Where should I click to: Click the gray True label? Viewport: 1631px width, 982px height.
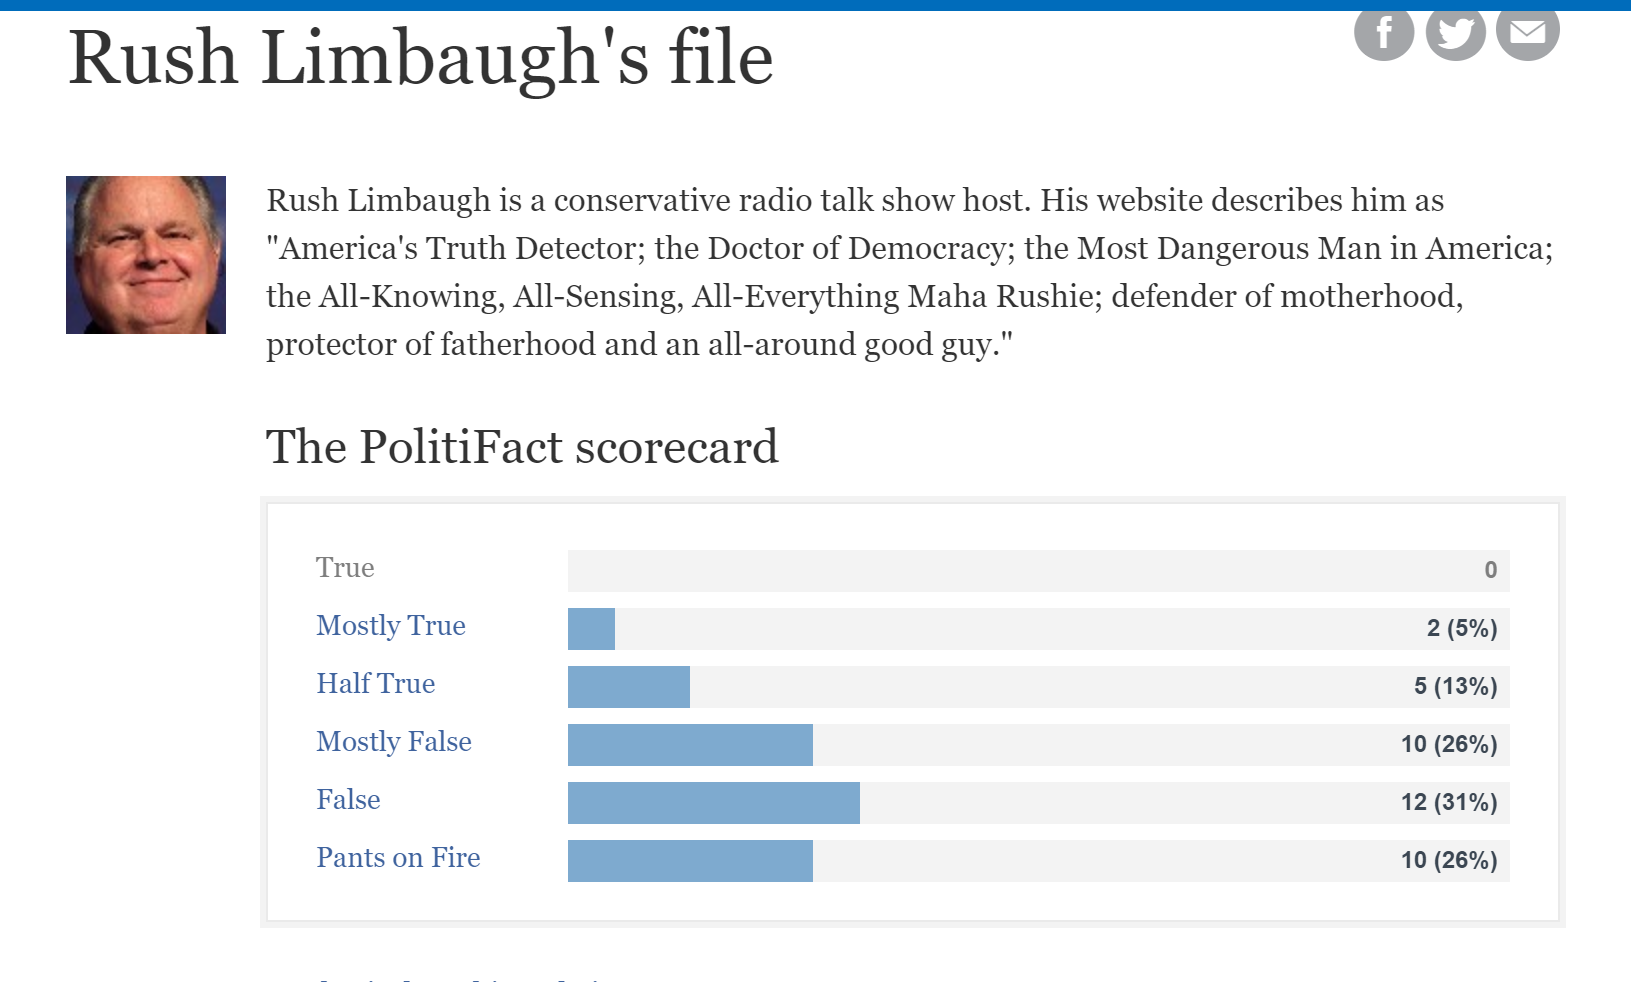tap(345, 568)
